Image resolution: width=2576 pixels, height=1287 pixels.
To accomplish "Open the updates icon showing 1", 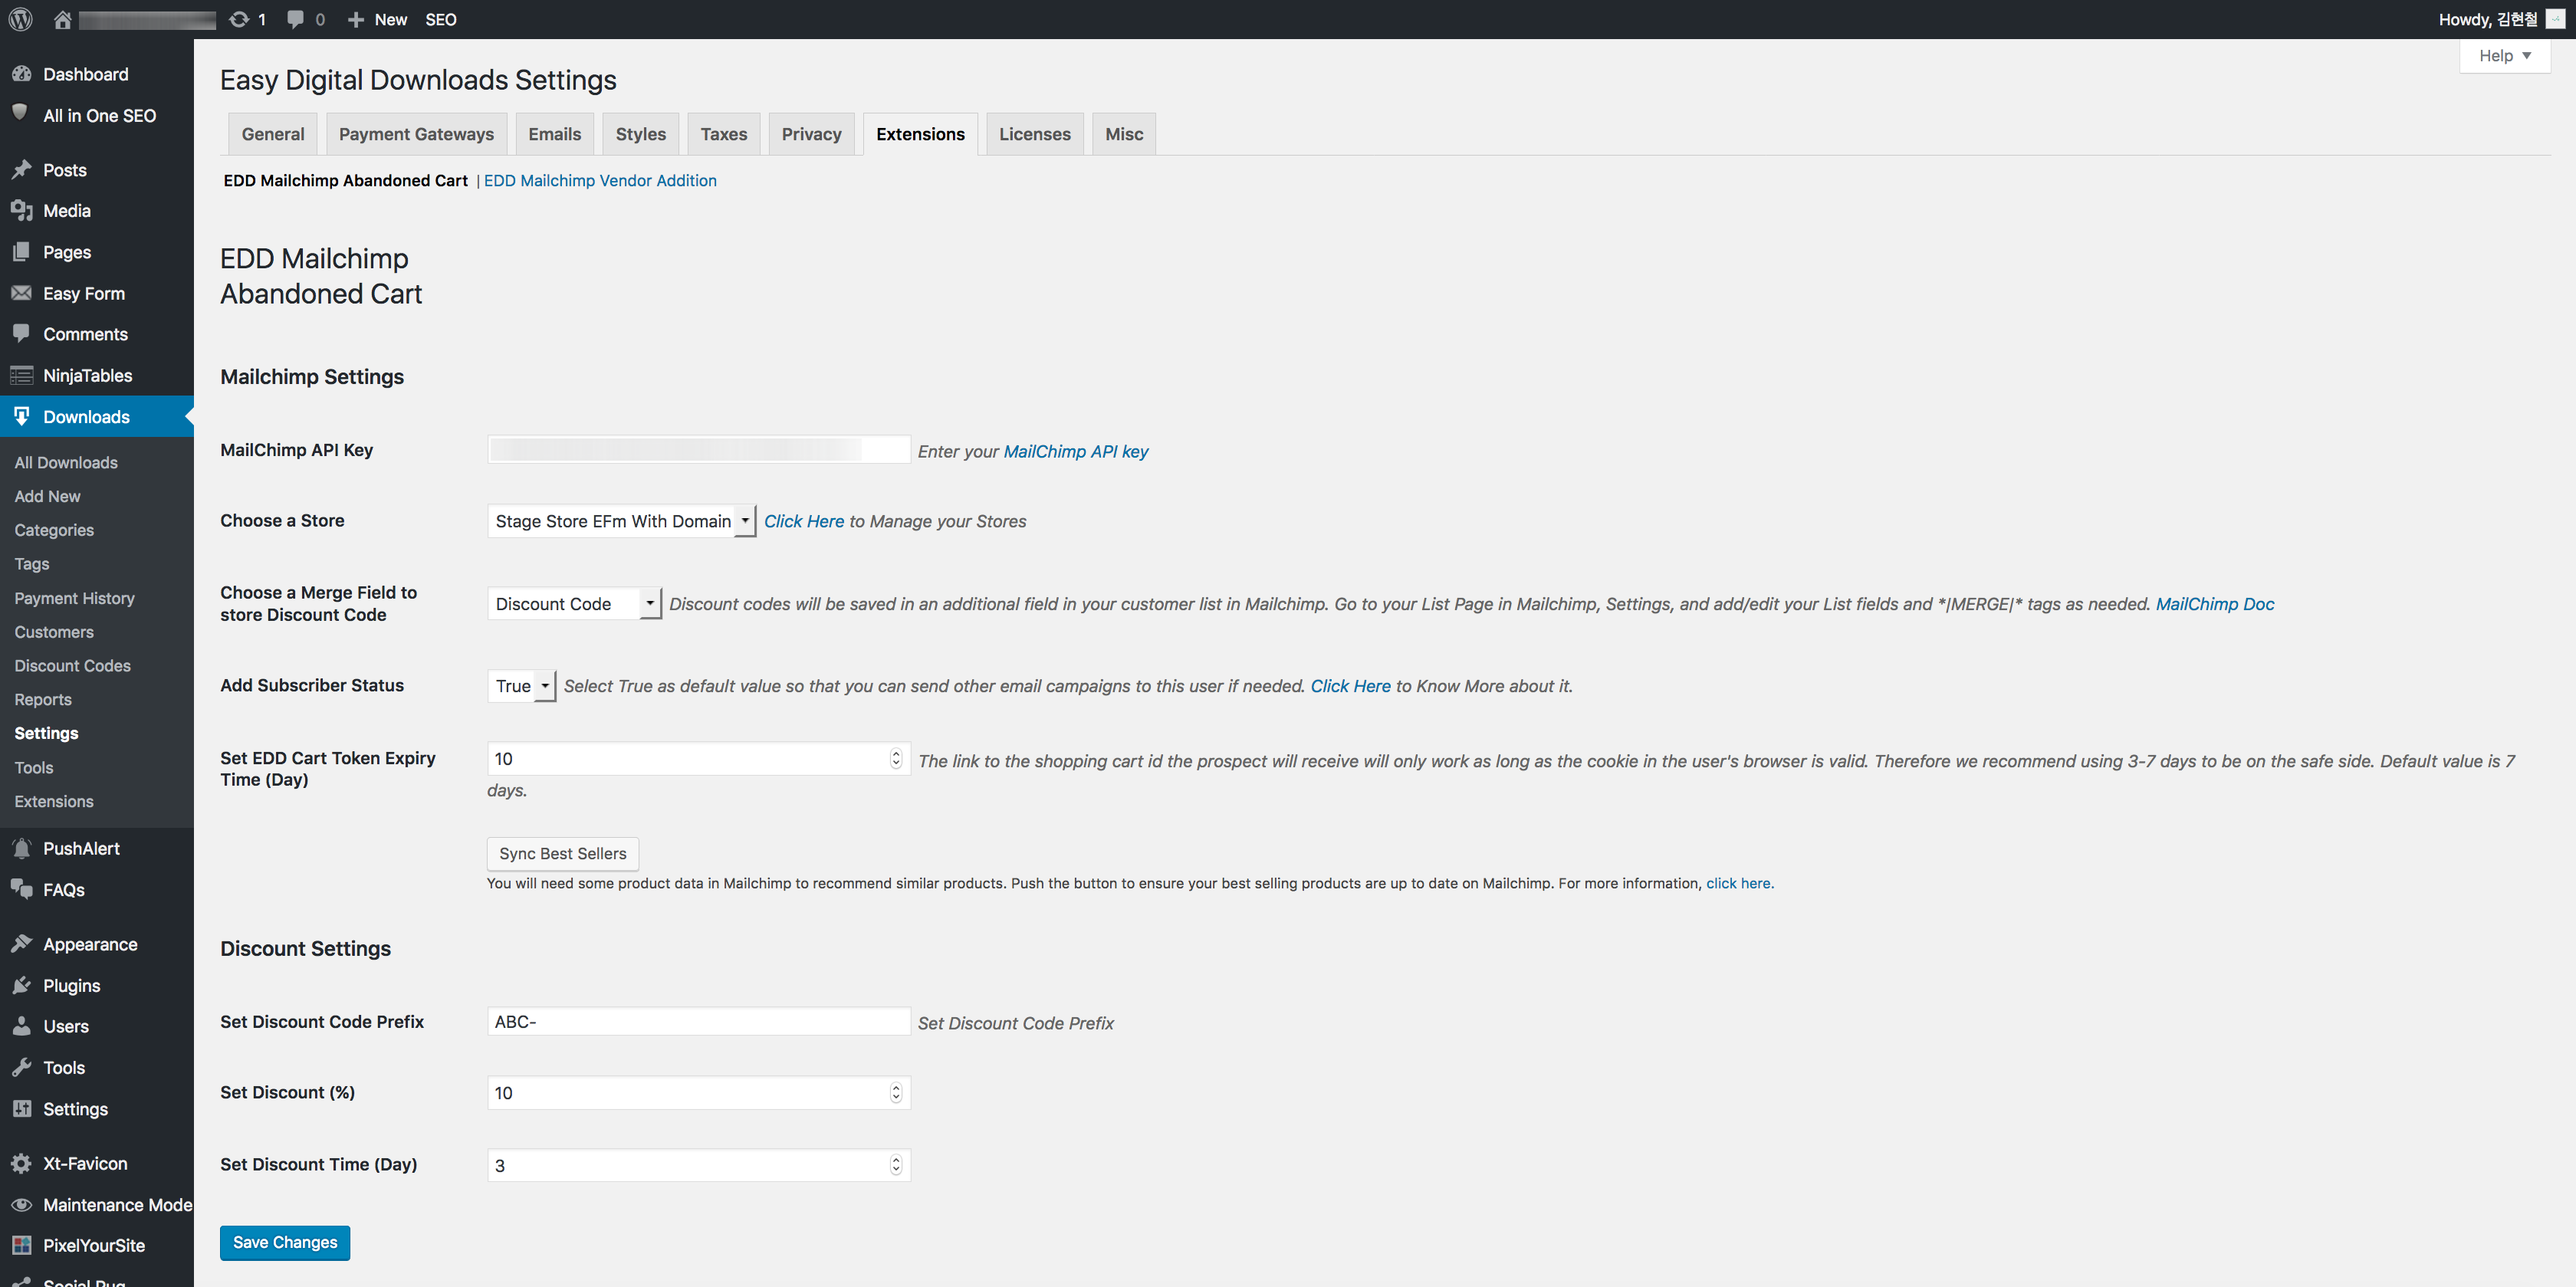I will click(239, 19).
